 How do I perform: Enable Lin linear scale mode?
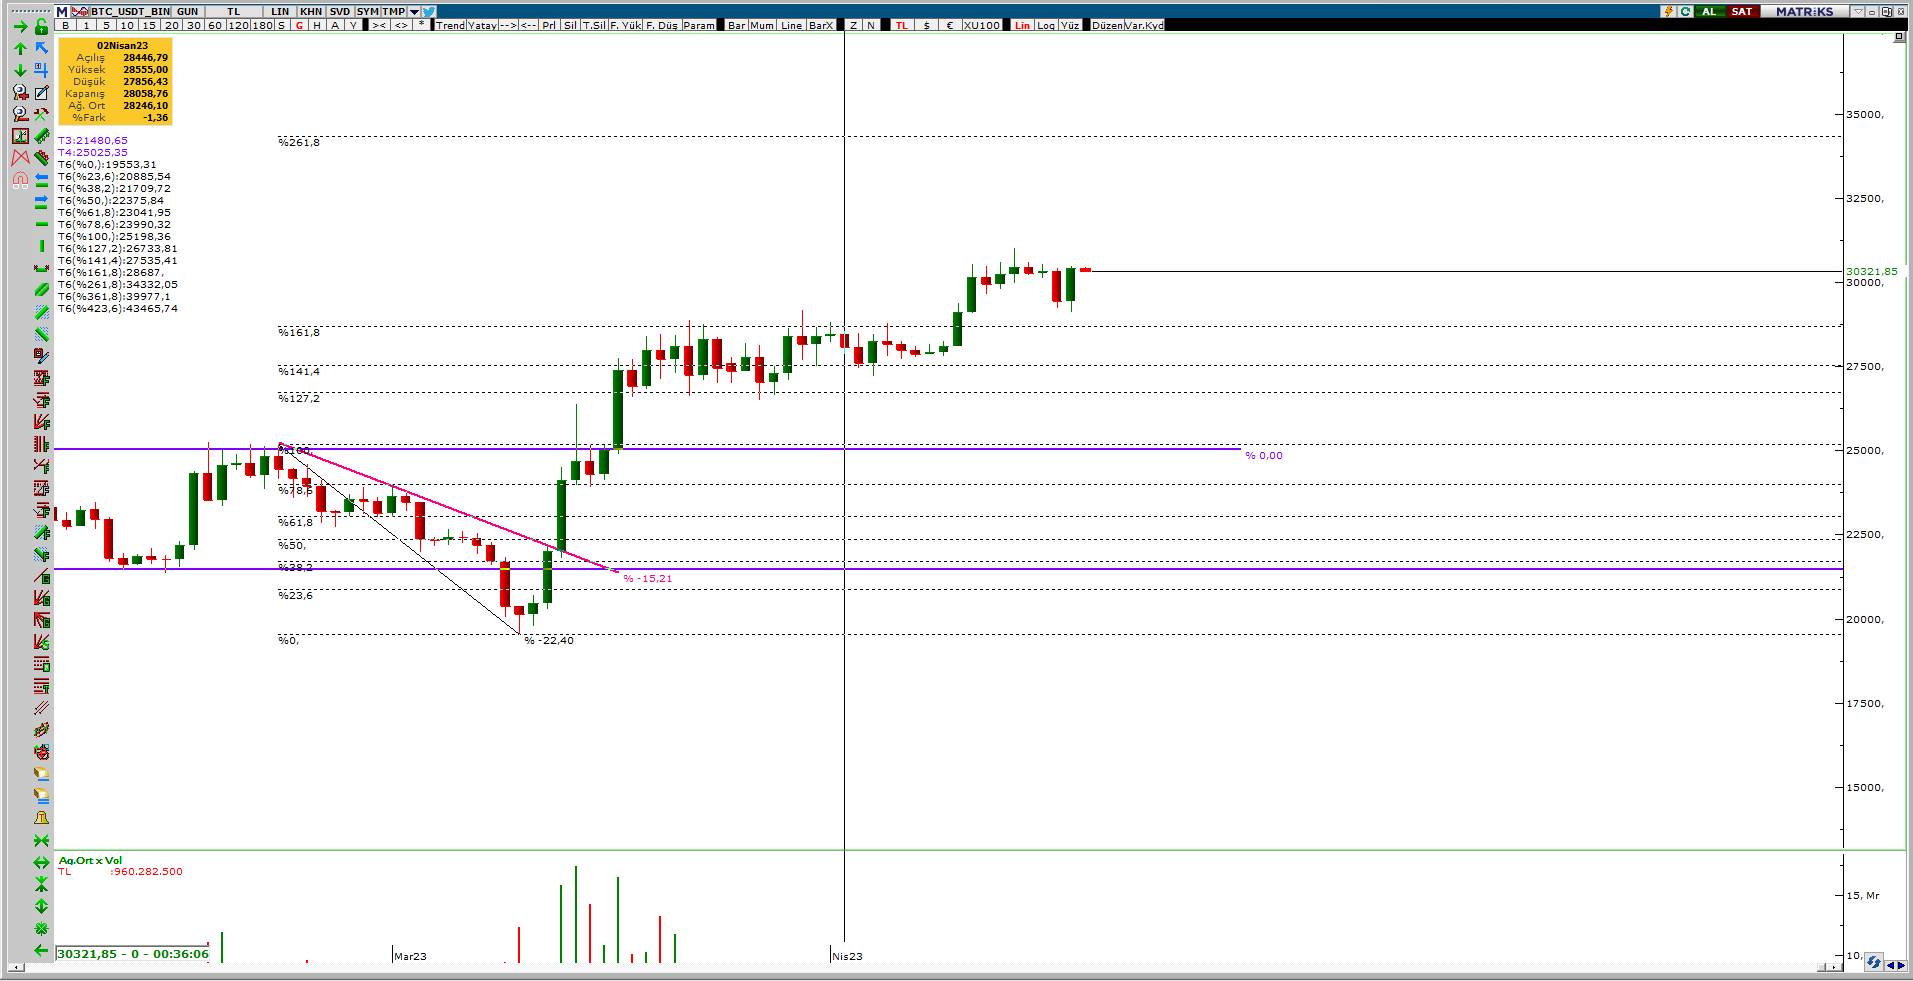1022,25
